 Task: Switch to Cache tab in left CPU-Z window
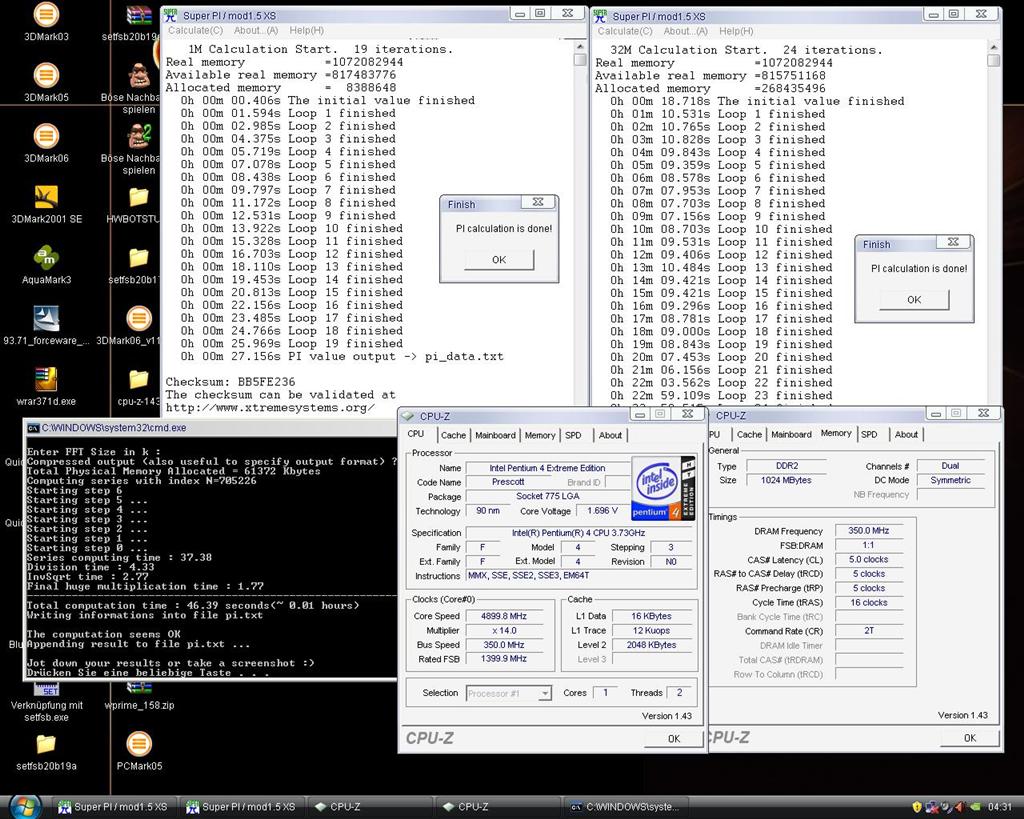(x=453, y=436)
